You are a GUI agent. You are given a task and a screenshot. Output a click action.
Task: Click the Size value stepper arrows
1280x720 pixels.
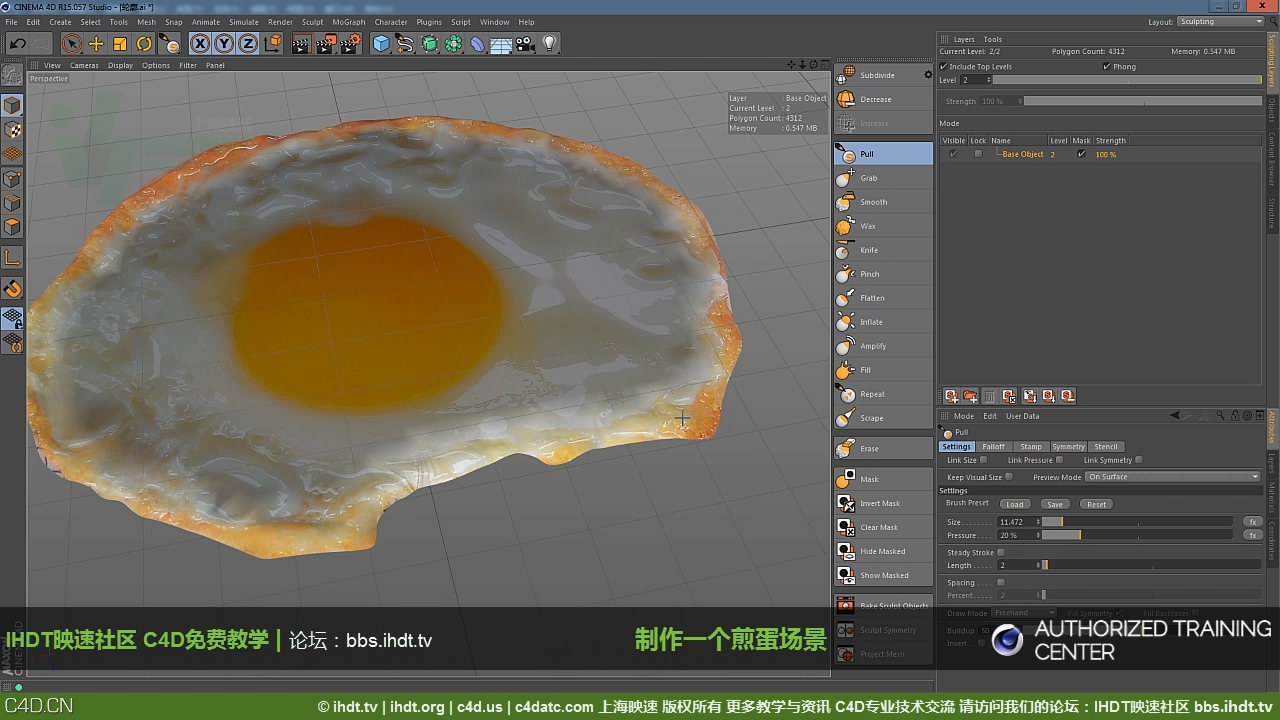(x=1038, y=522)
